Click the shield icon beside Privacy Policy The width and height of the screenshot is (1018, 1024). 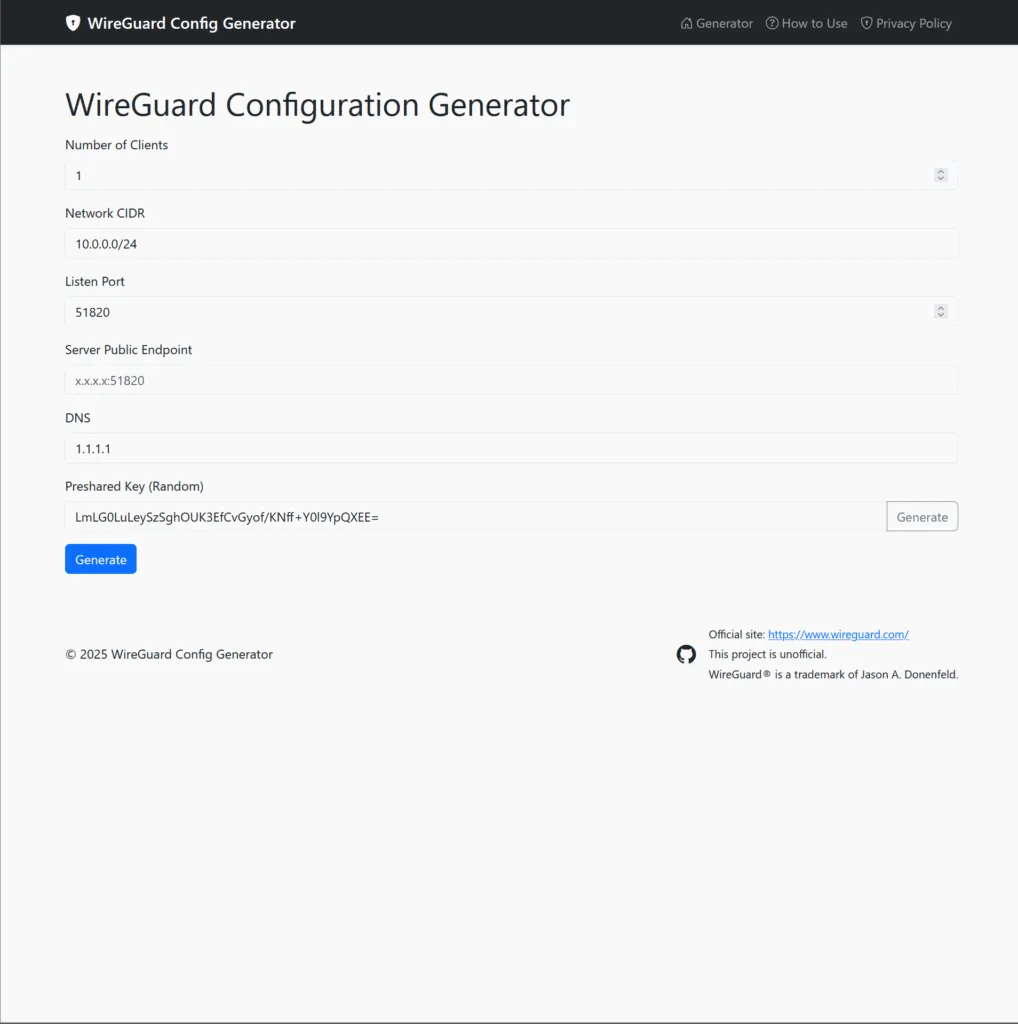point(867,23)
